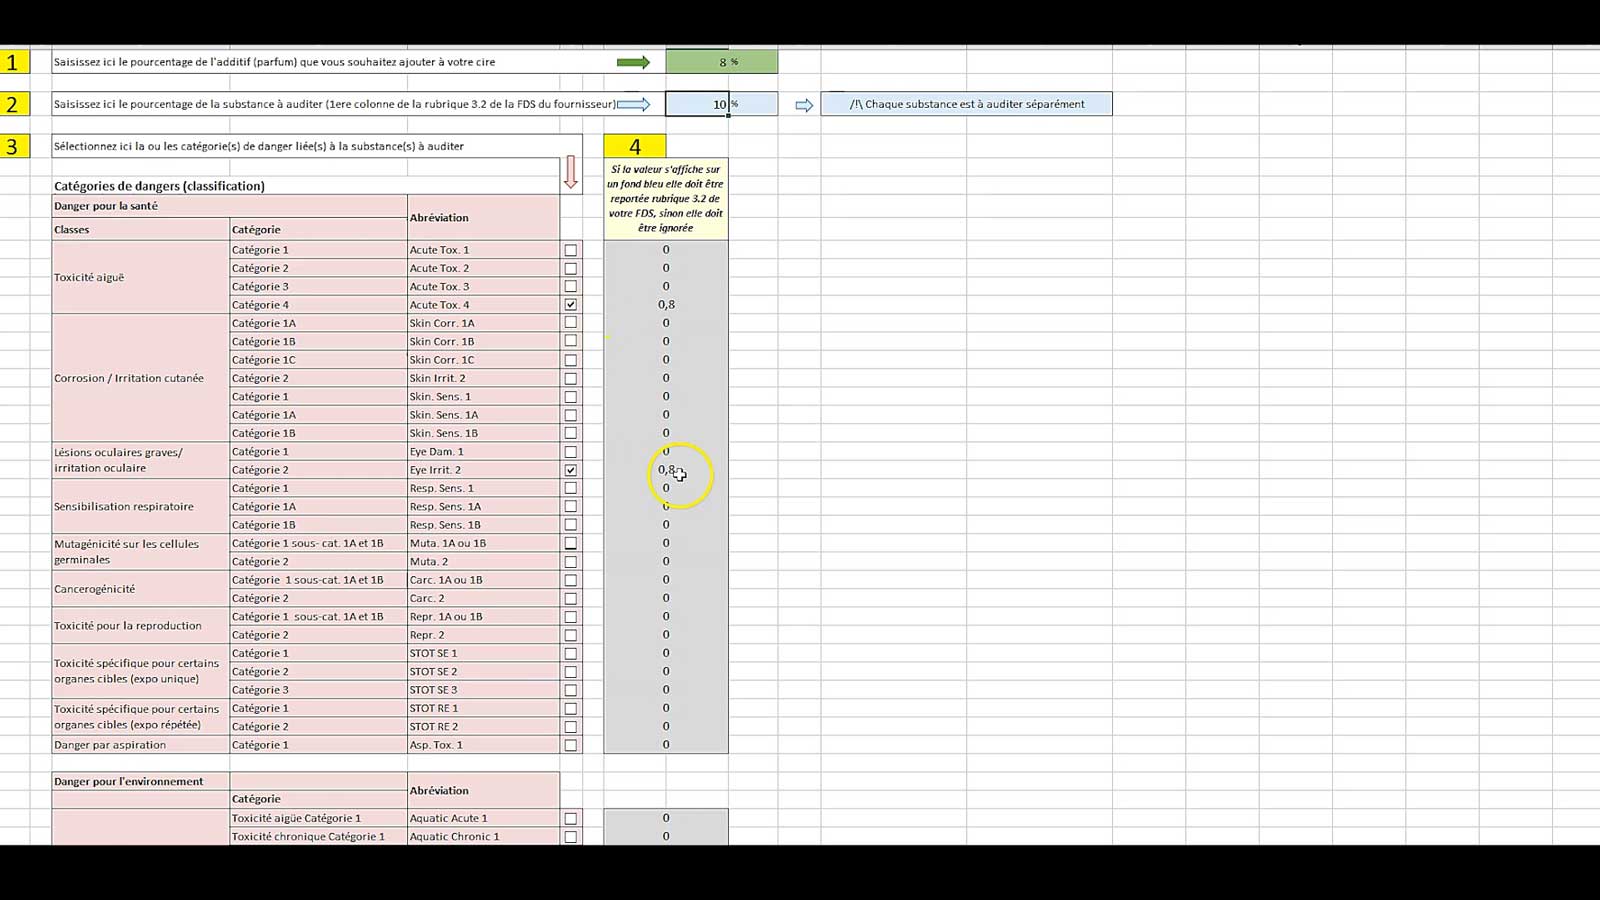The image size is (1600, 900).
Task: Toggle the Aquatic Chronic 1 checkbox
Action: tap(571, 836)
